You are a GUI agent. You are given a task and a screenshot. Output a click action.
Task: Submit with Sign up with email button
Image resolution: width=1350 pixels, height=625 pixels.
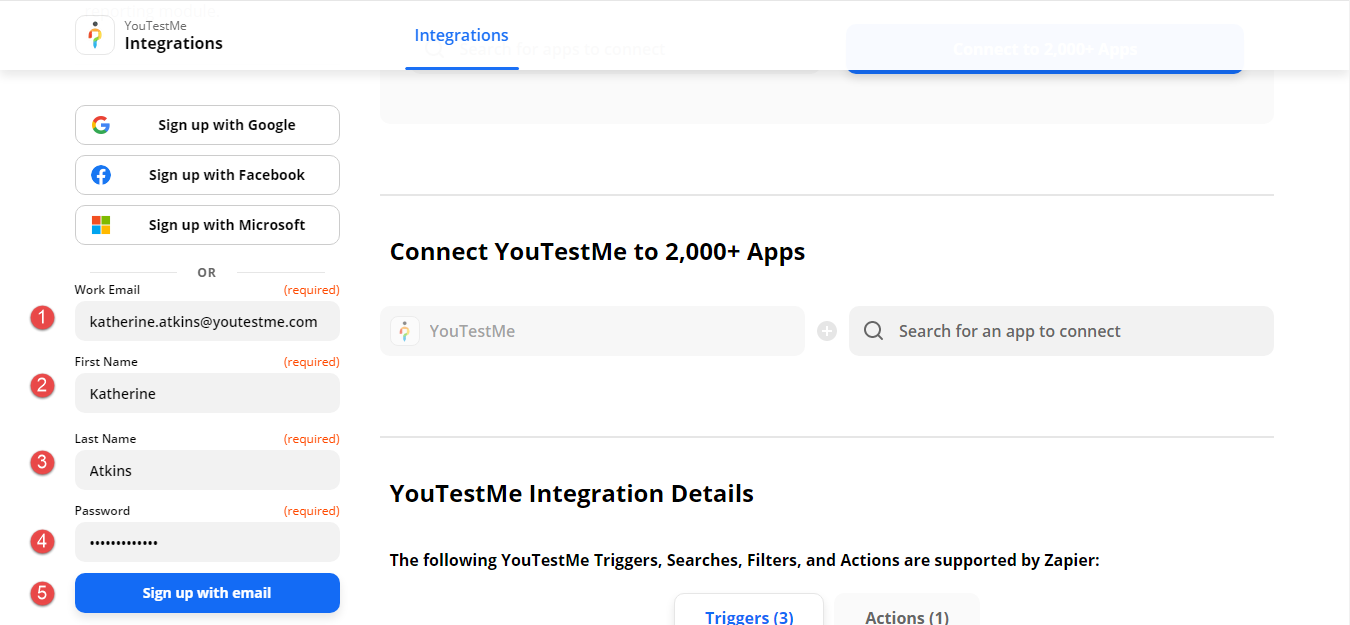click(x=207, y=593)
